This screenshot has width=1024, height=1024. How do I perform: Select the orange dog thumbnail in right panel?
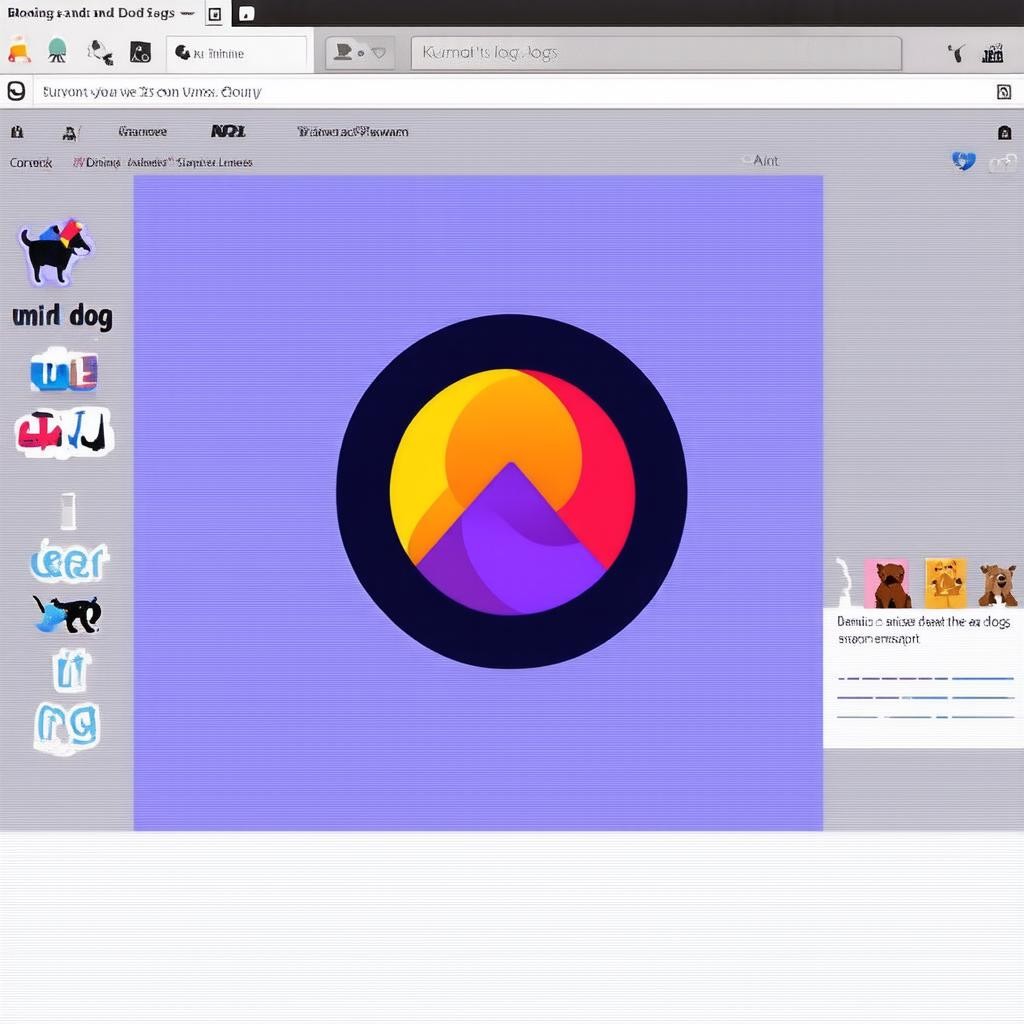[x=945, y=583]
